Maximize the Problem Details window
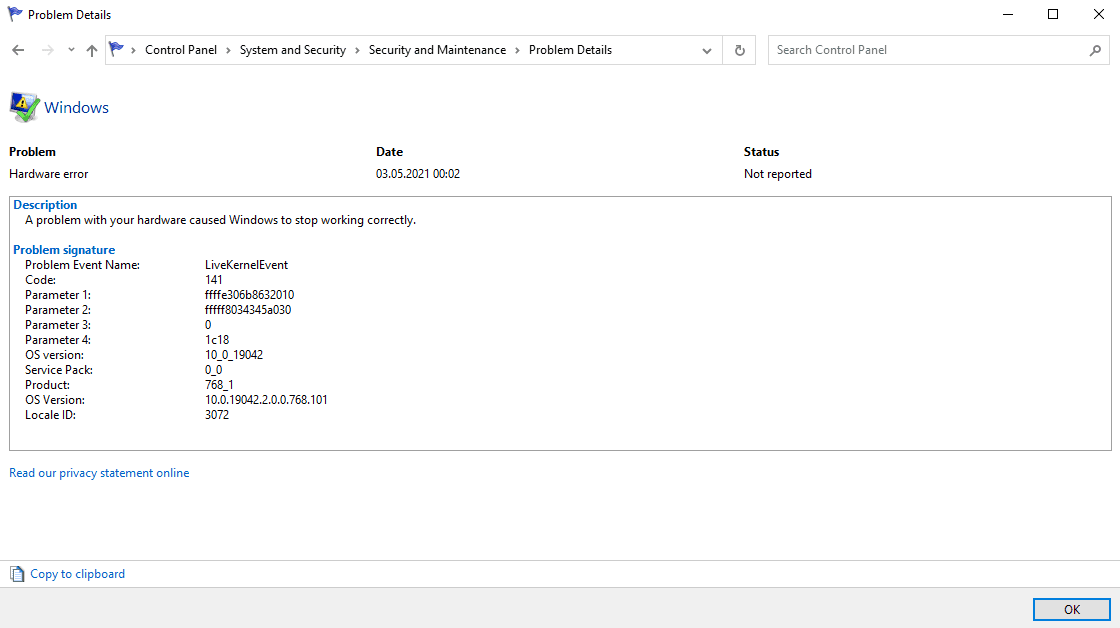1120x628 pixels. click(1053, 14)
